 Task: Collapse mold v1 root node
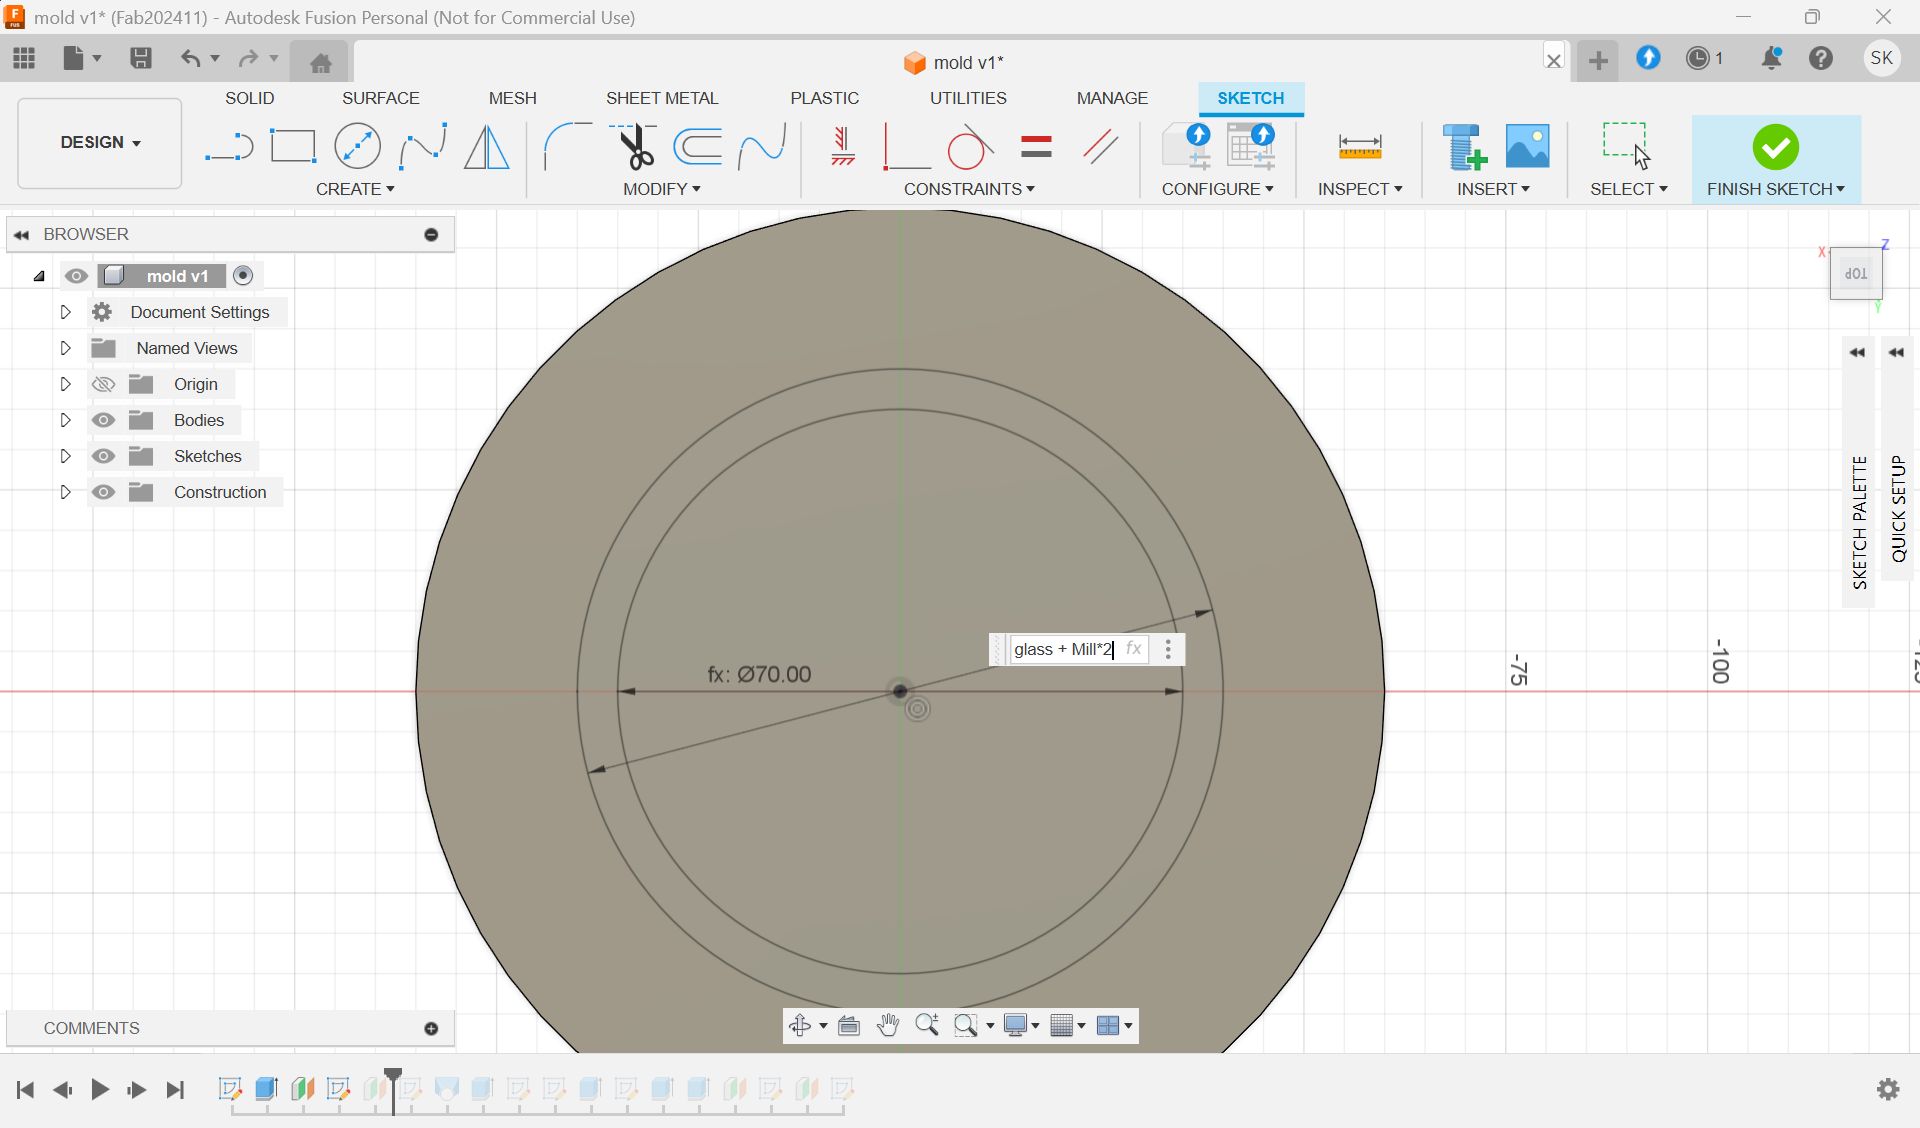tap(39, 276)
